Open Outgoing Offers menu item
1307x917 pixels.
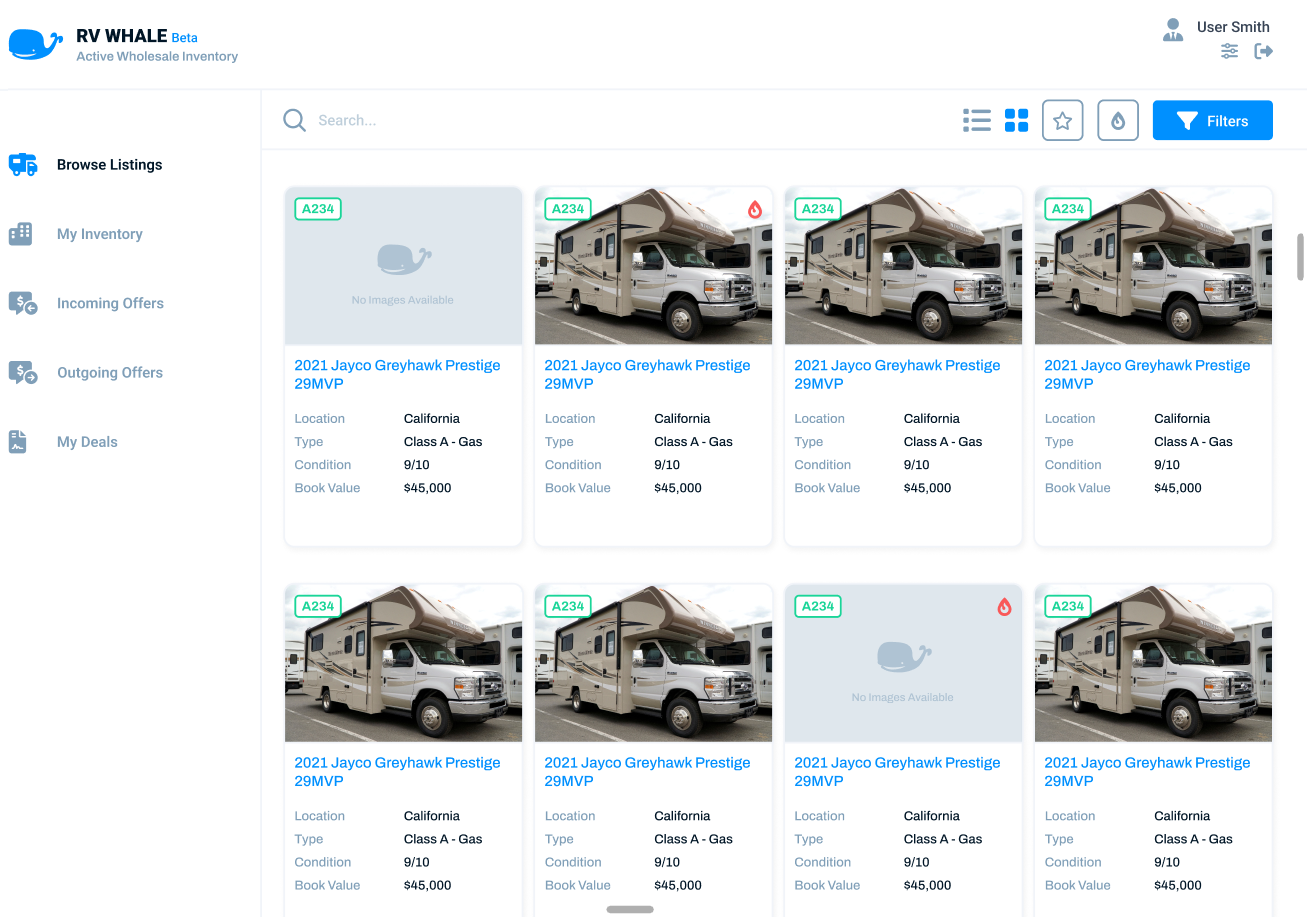(110, 372)
